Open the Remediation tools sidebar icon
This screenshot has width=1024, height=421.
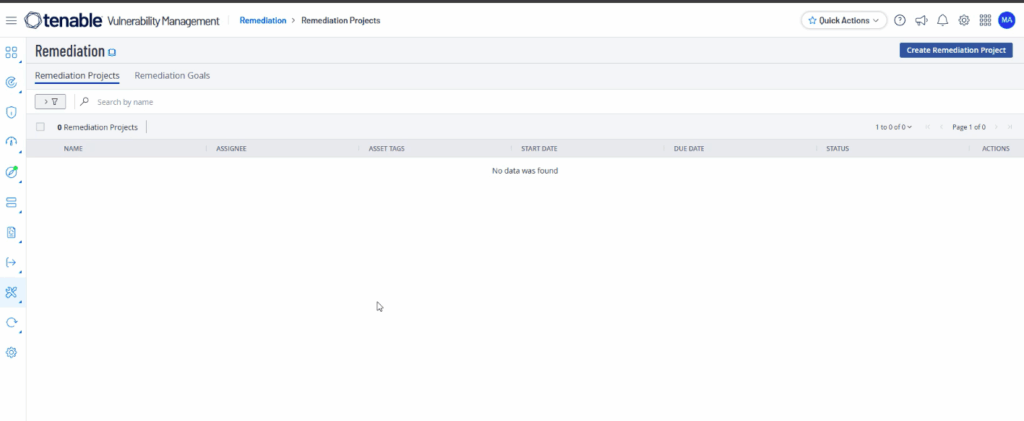[11, 292]
